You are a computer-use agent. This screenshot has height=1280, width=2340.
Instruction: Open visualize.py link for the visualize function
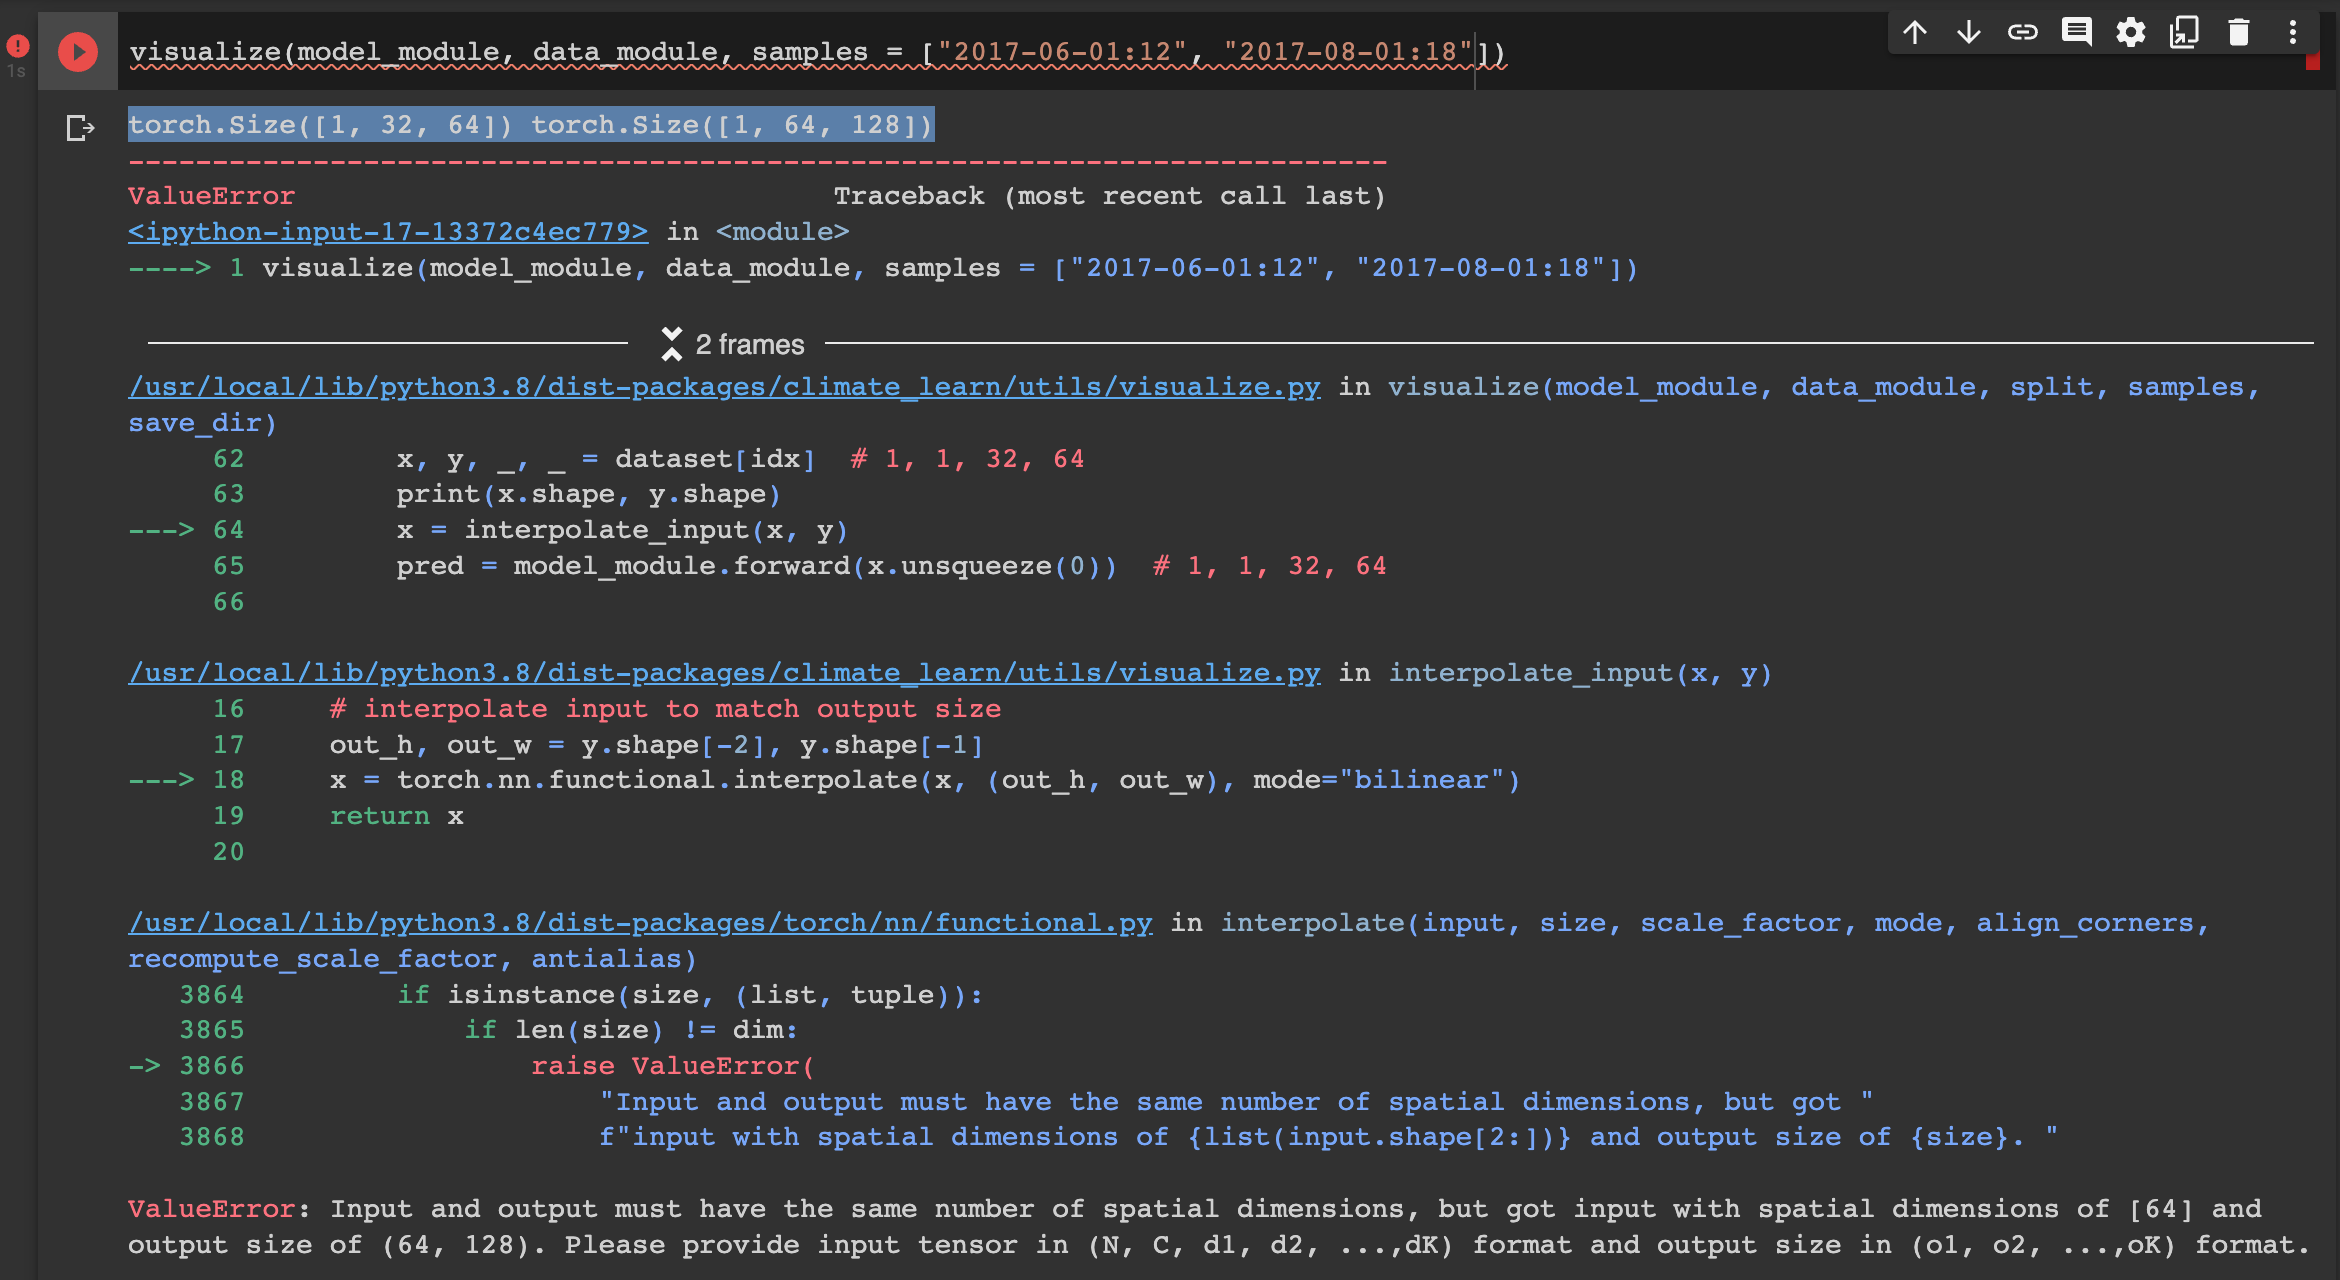pos(724,387)
